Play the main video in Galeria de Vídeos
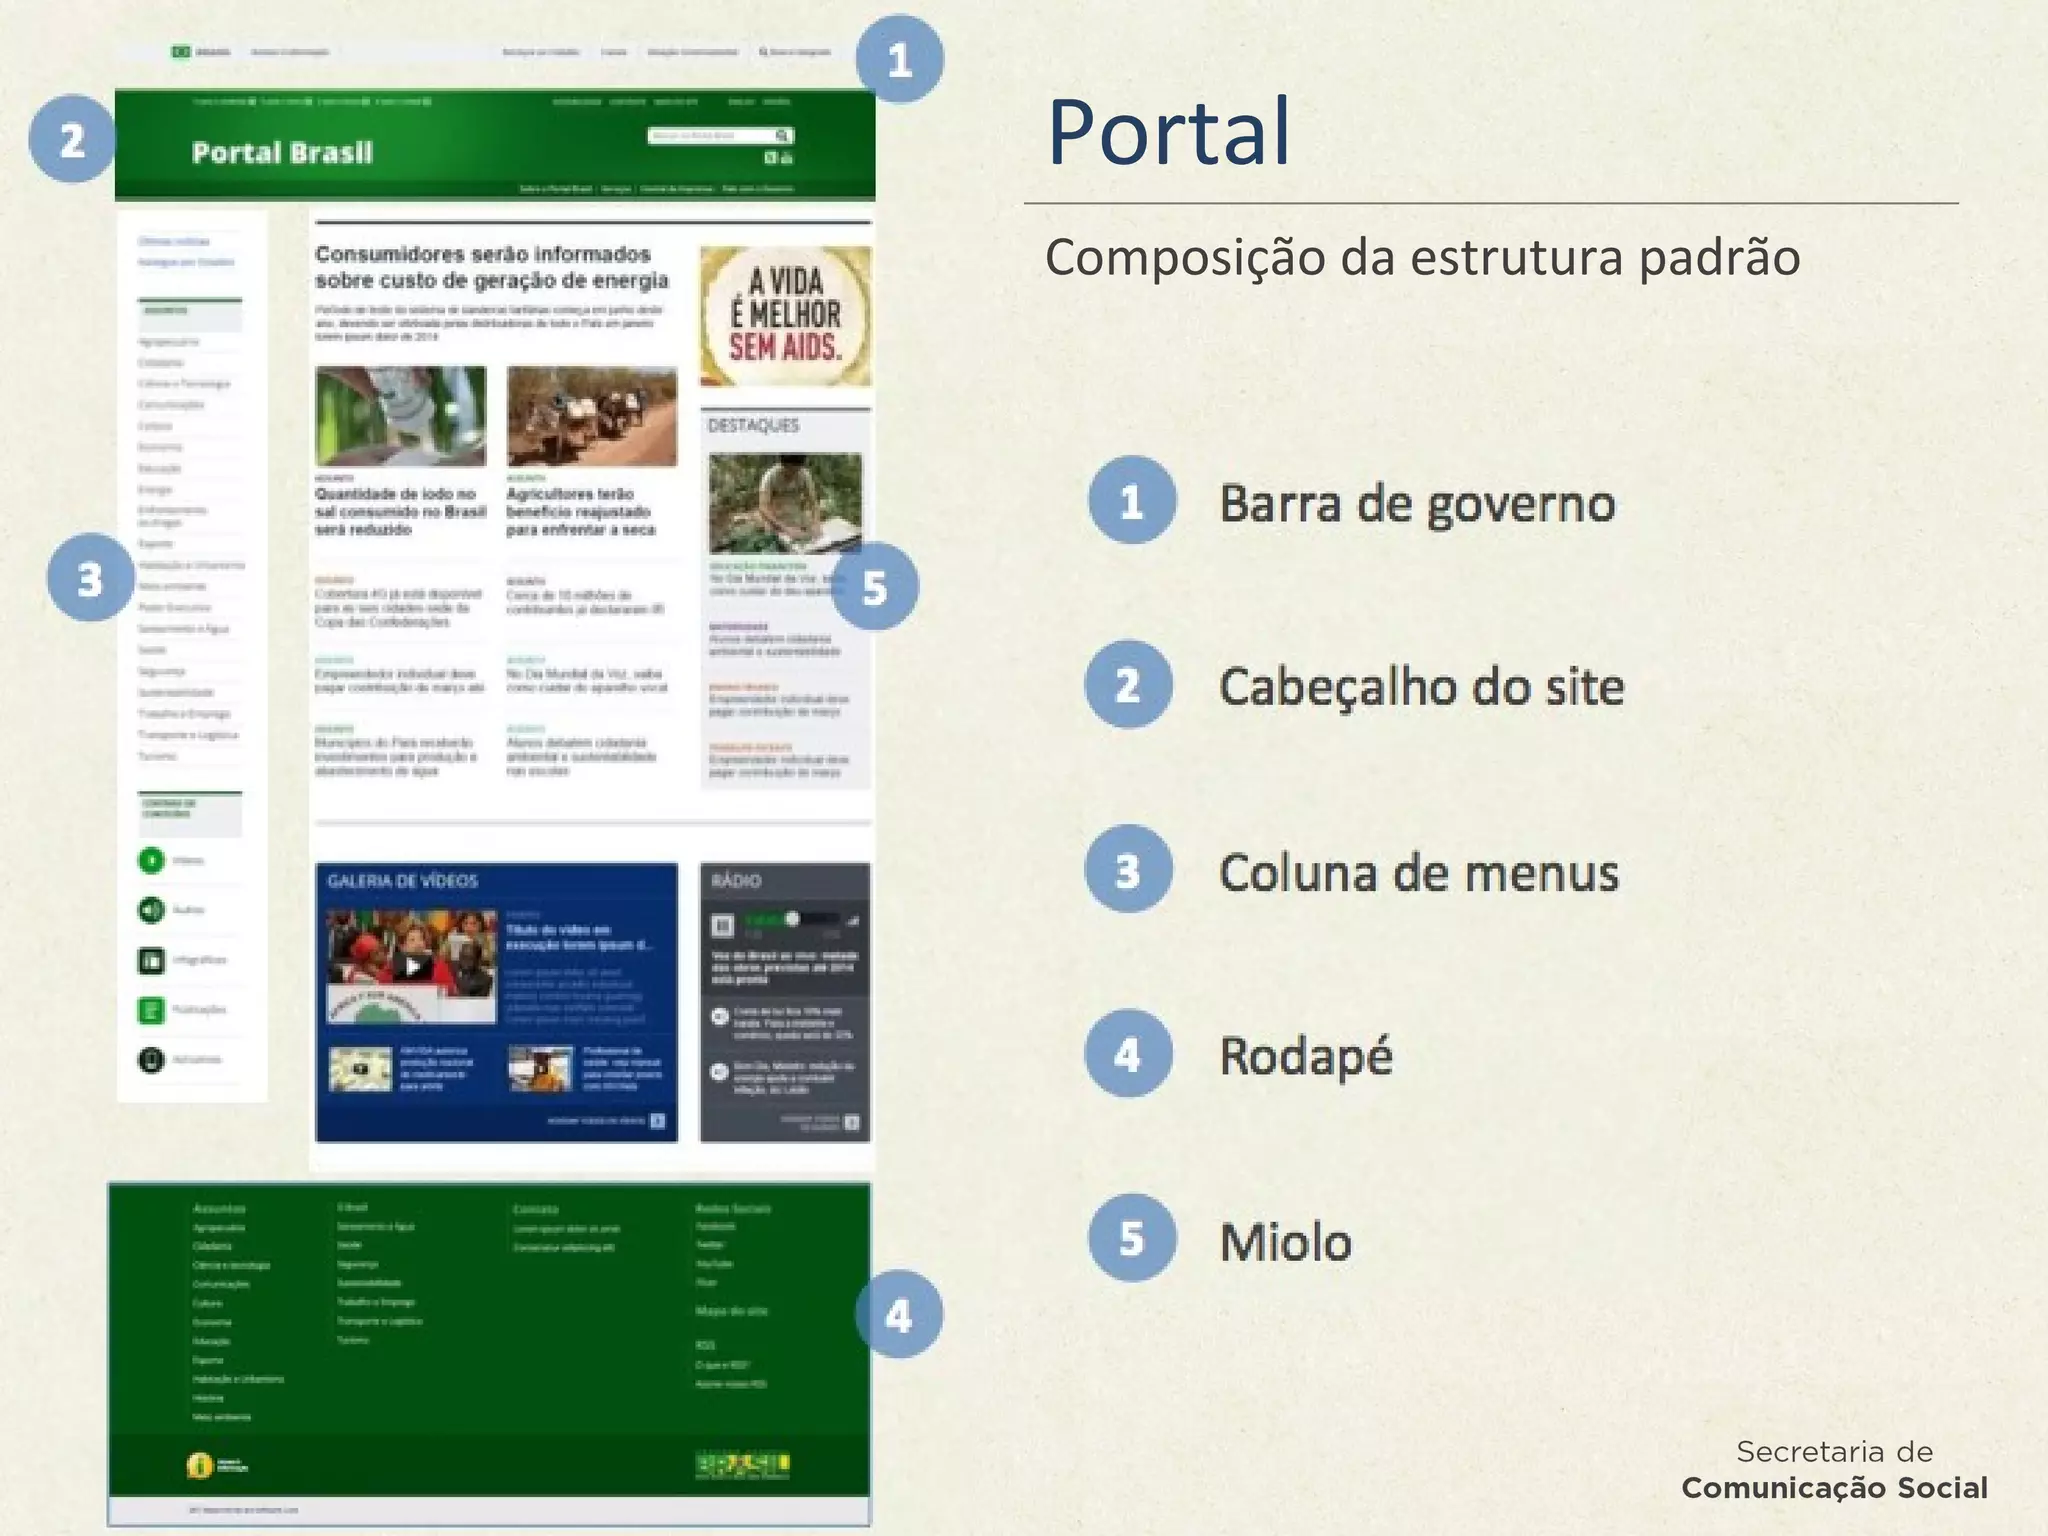This screenshot has width=2048, height=1536. pos(412,967)
